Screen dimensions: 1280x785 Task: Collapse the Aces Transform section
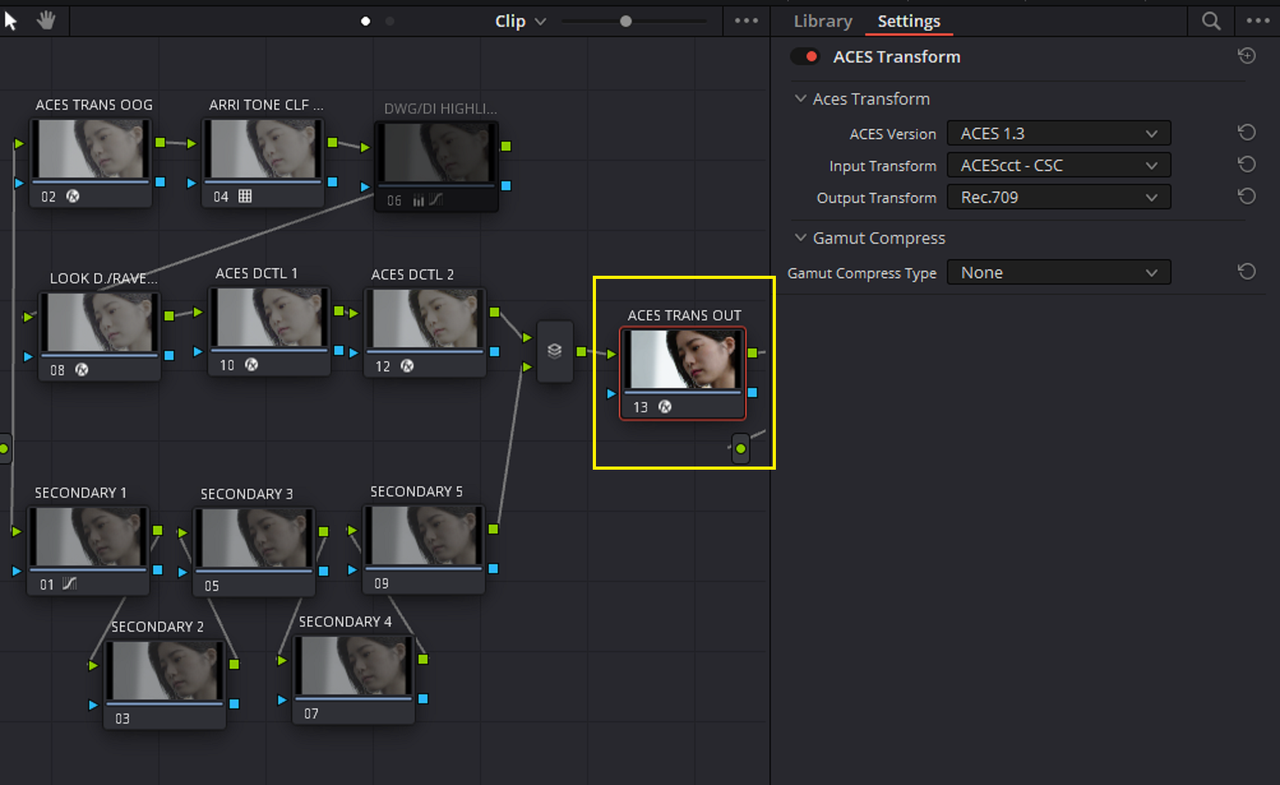800,99
